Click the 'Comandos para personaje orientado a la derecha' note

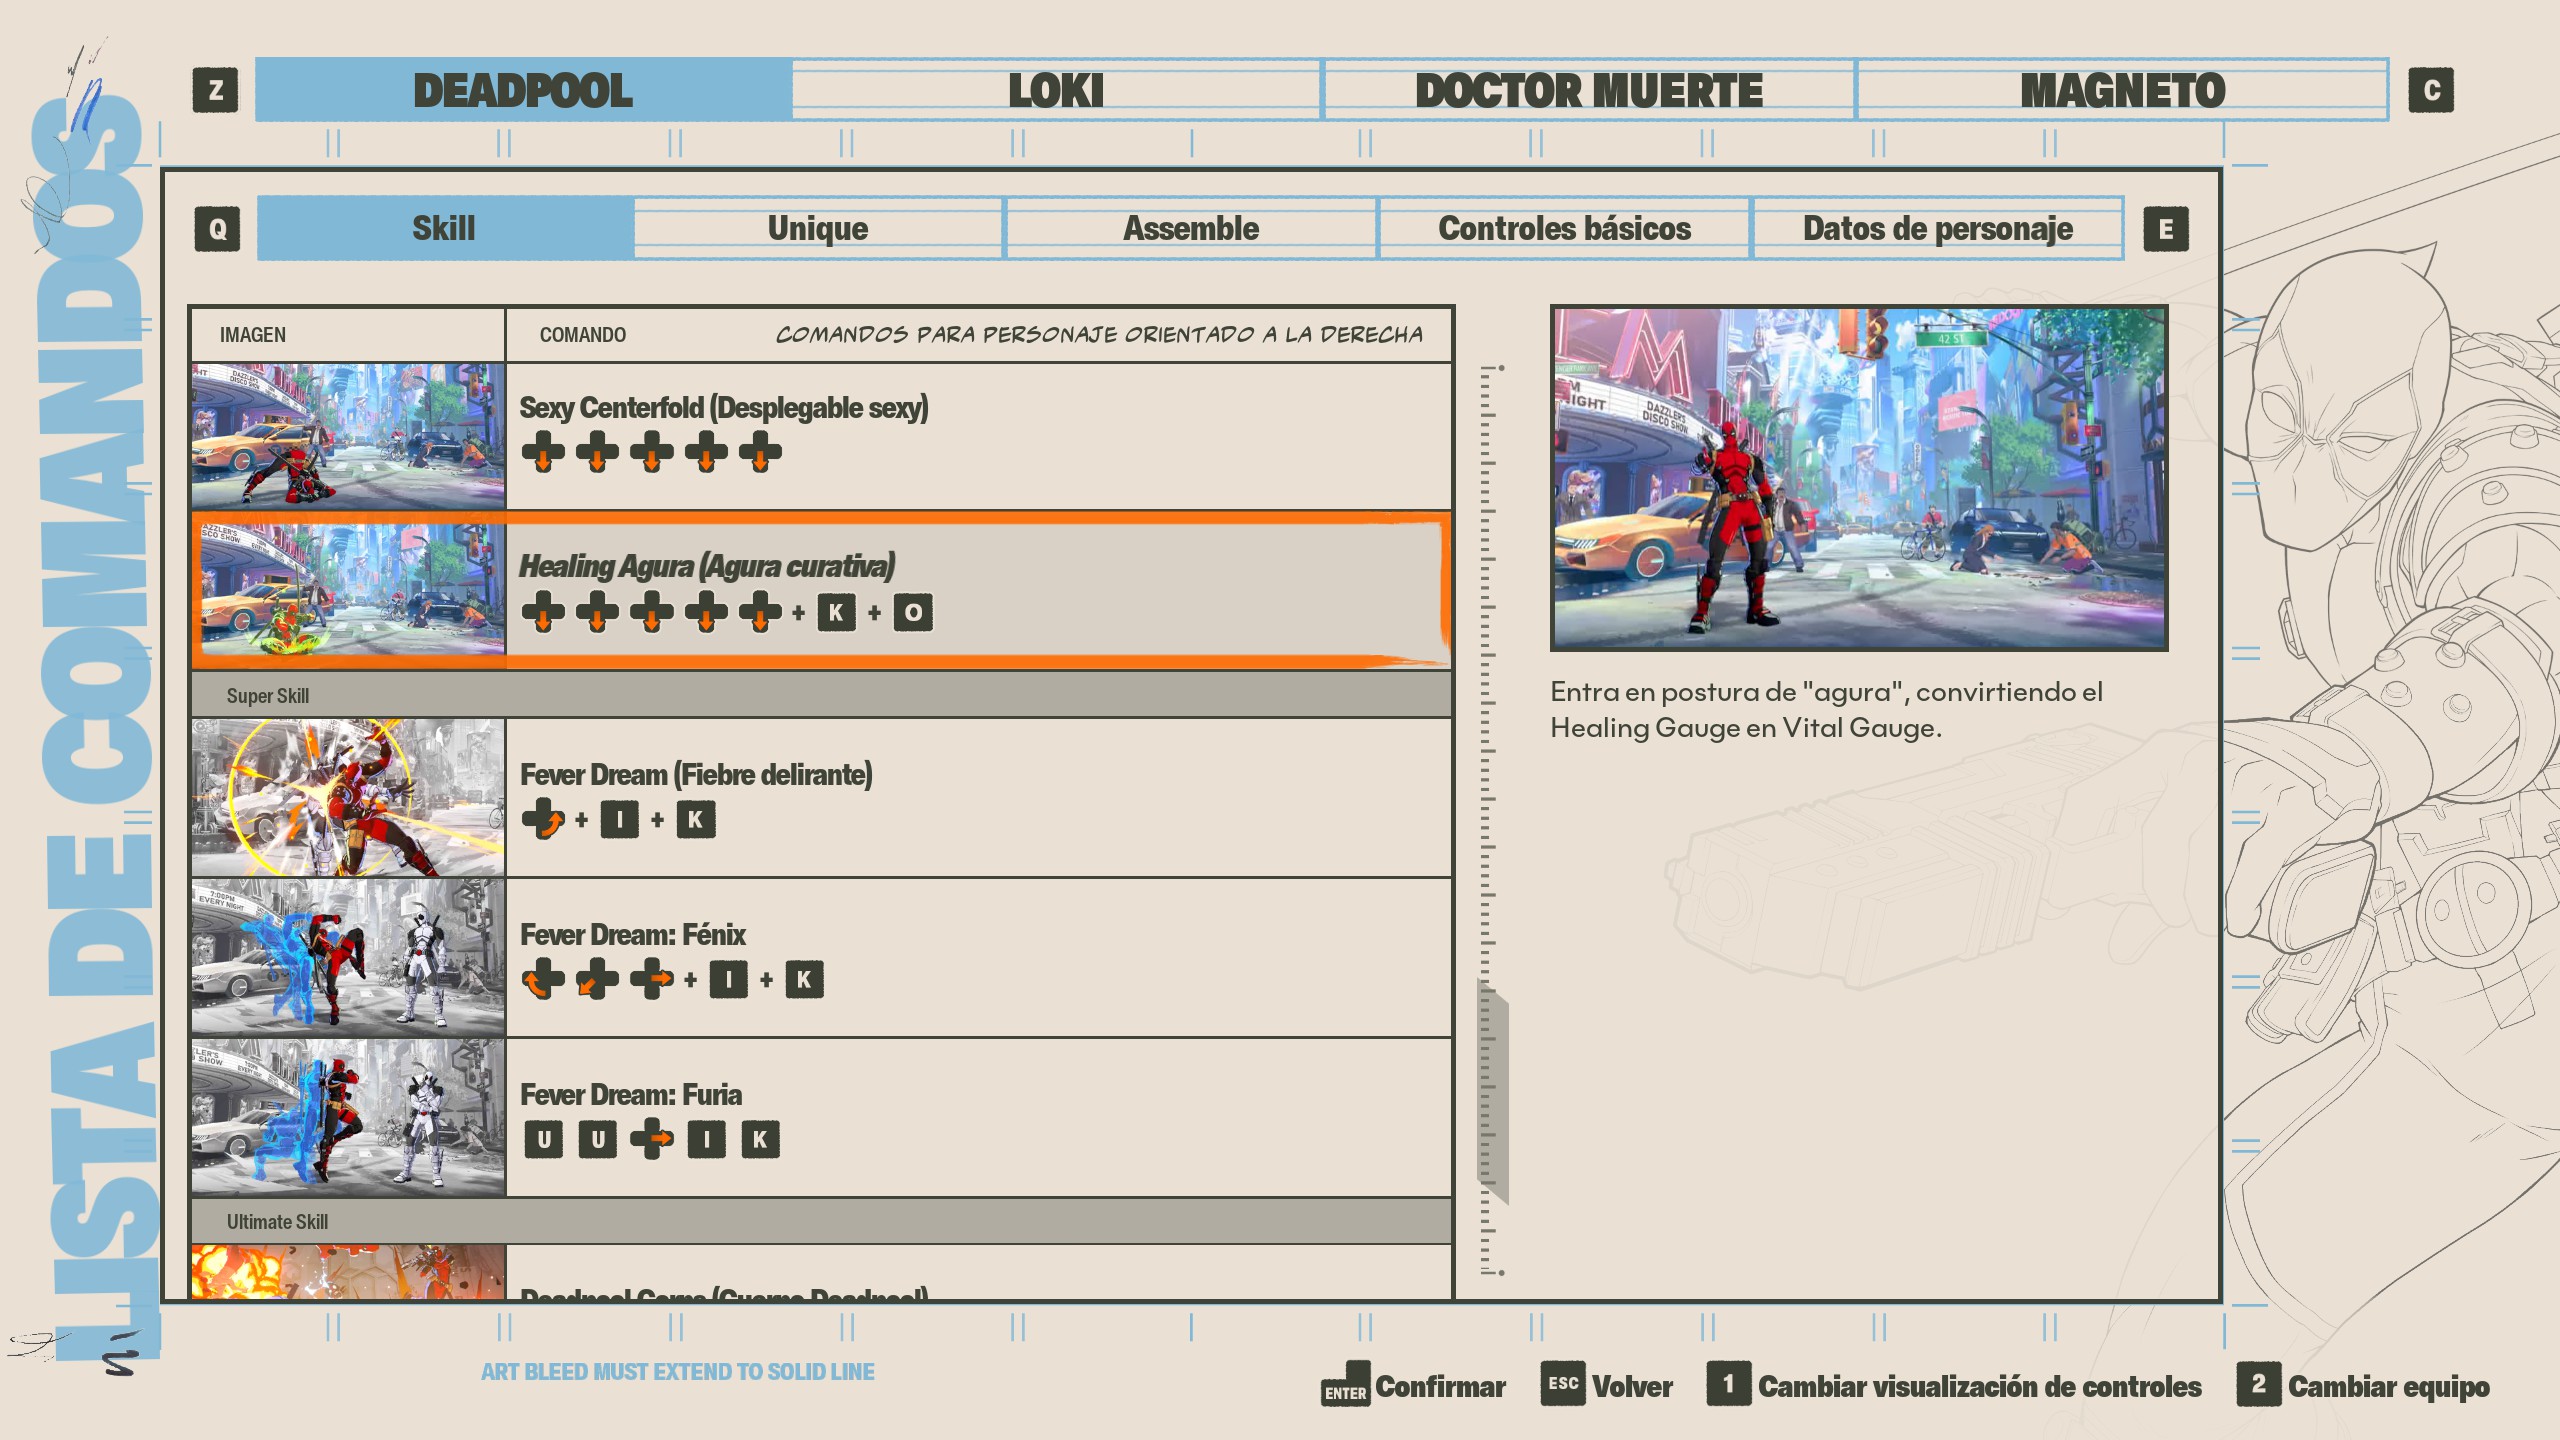click(1099, 335)
